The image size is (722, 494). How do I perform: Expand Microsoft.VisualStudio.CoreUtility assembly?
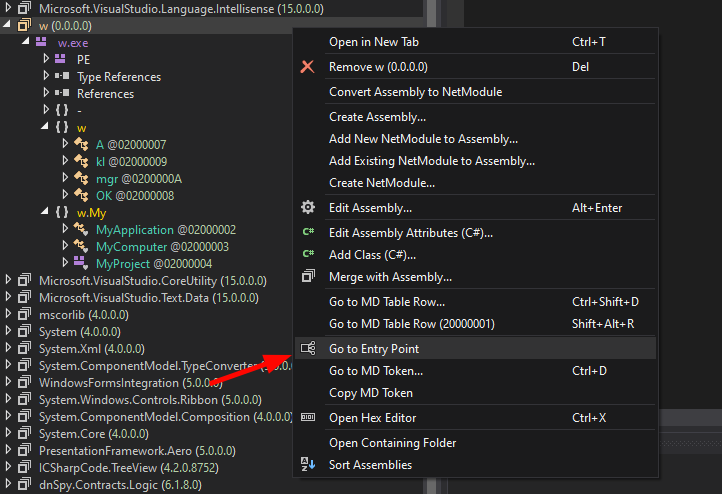click(8, 279)
